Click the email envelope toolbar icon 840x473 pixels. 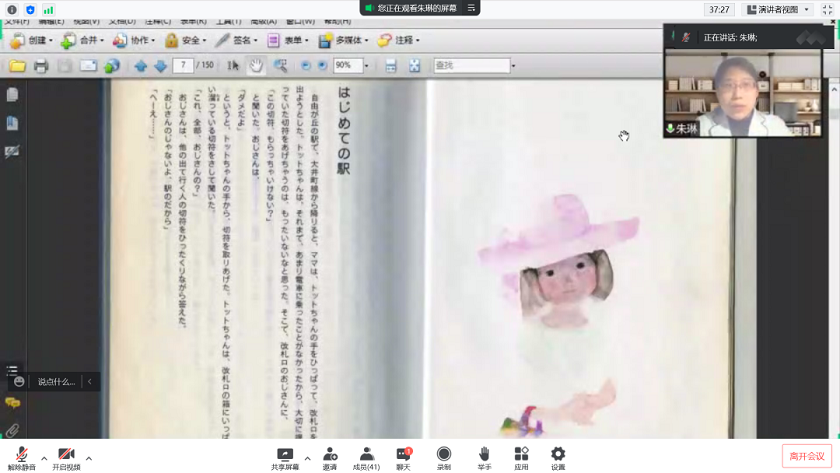pyautogui.click(x=88, y=66)
